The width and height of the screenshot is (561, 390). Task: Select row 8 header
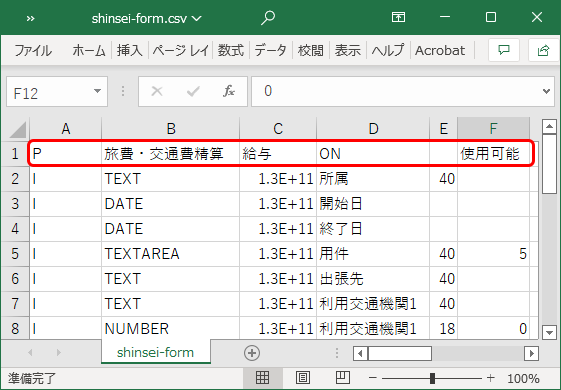pyautogui.click(x=15, y=329)
